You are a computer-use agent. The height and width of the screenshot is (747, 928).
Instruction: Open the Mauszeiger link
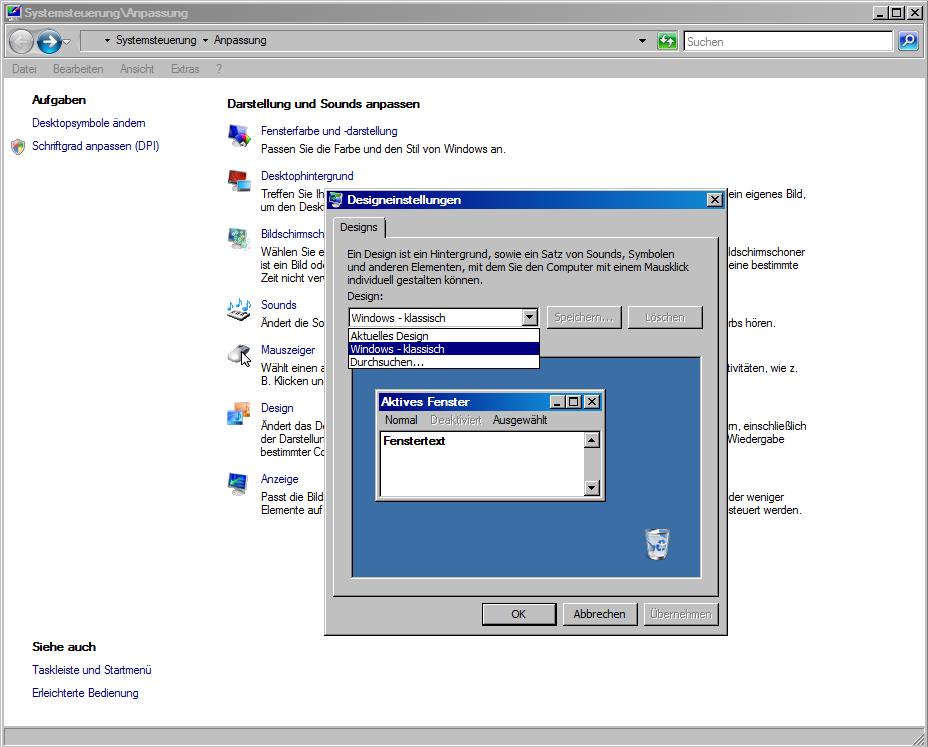(288, 350)
